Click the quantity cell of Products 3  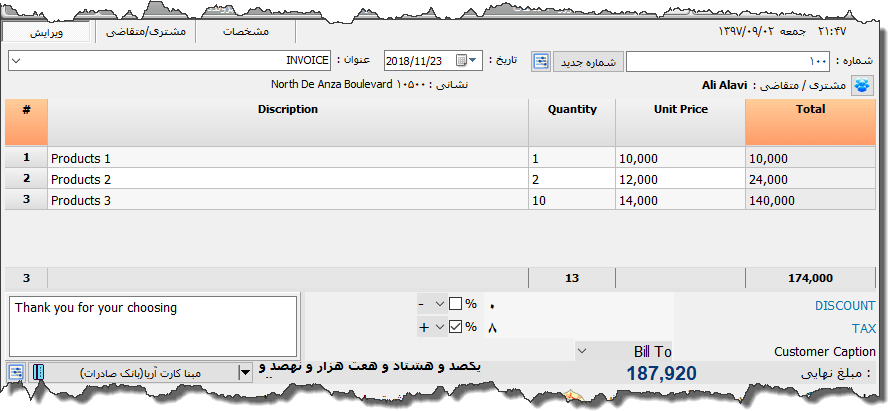click(572, 200)
